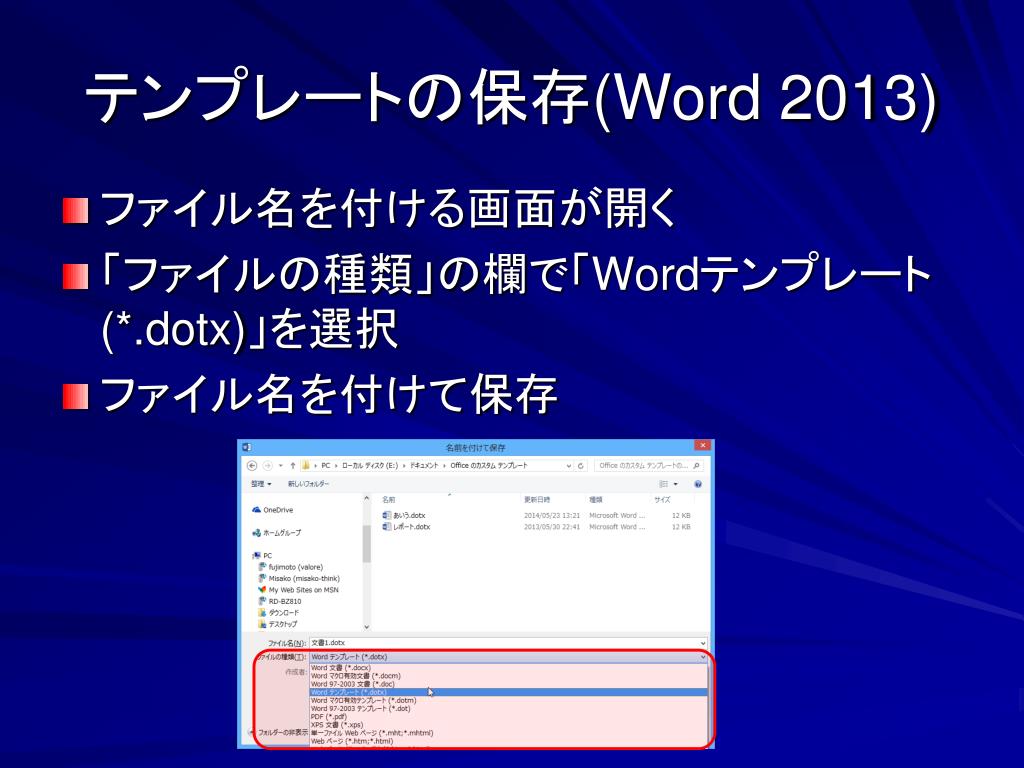This screenshot has height=768, width=1024.
Task: Click the Word icon of レポート.dotx
Action: coord(387,527)
